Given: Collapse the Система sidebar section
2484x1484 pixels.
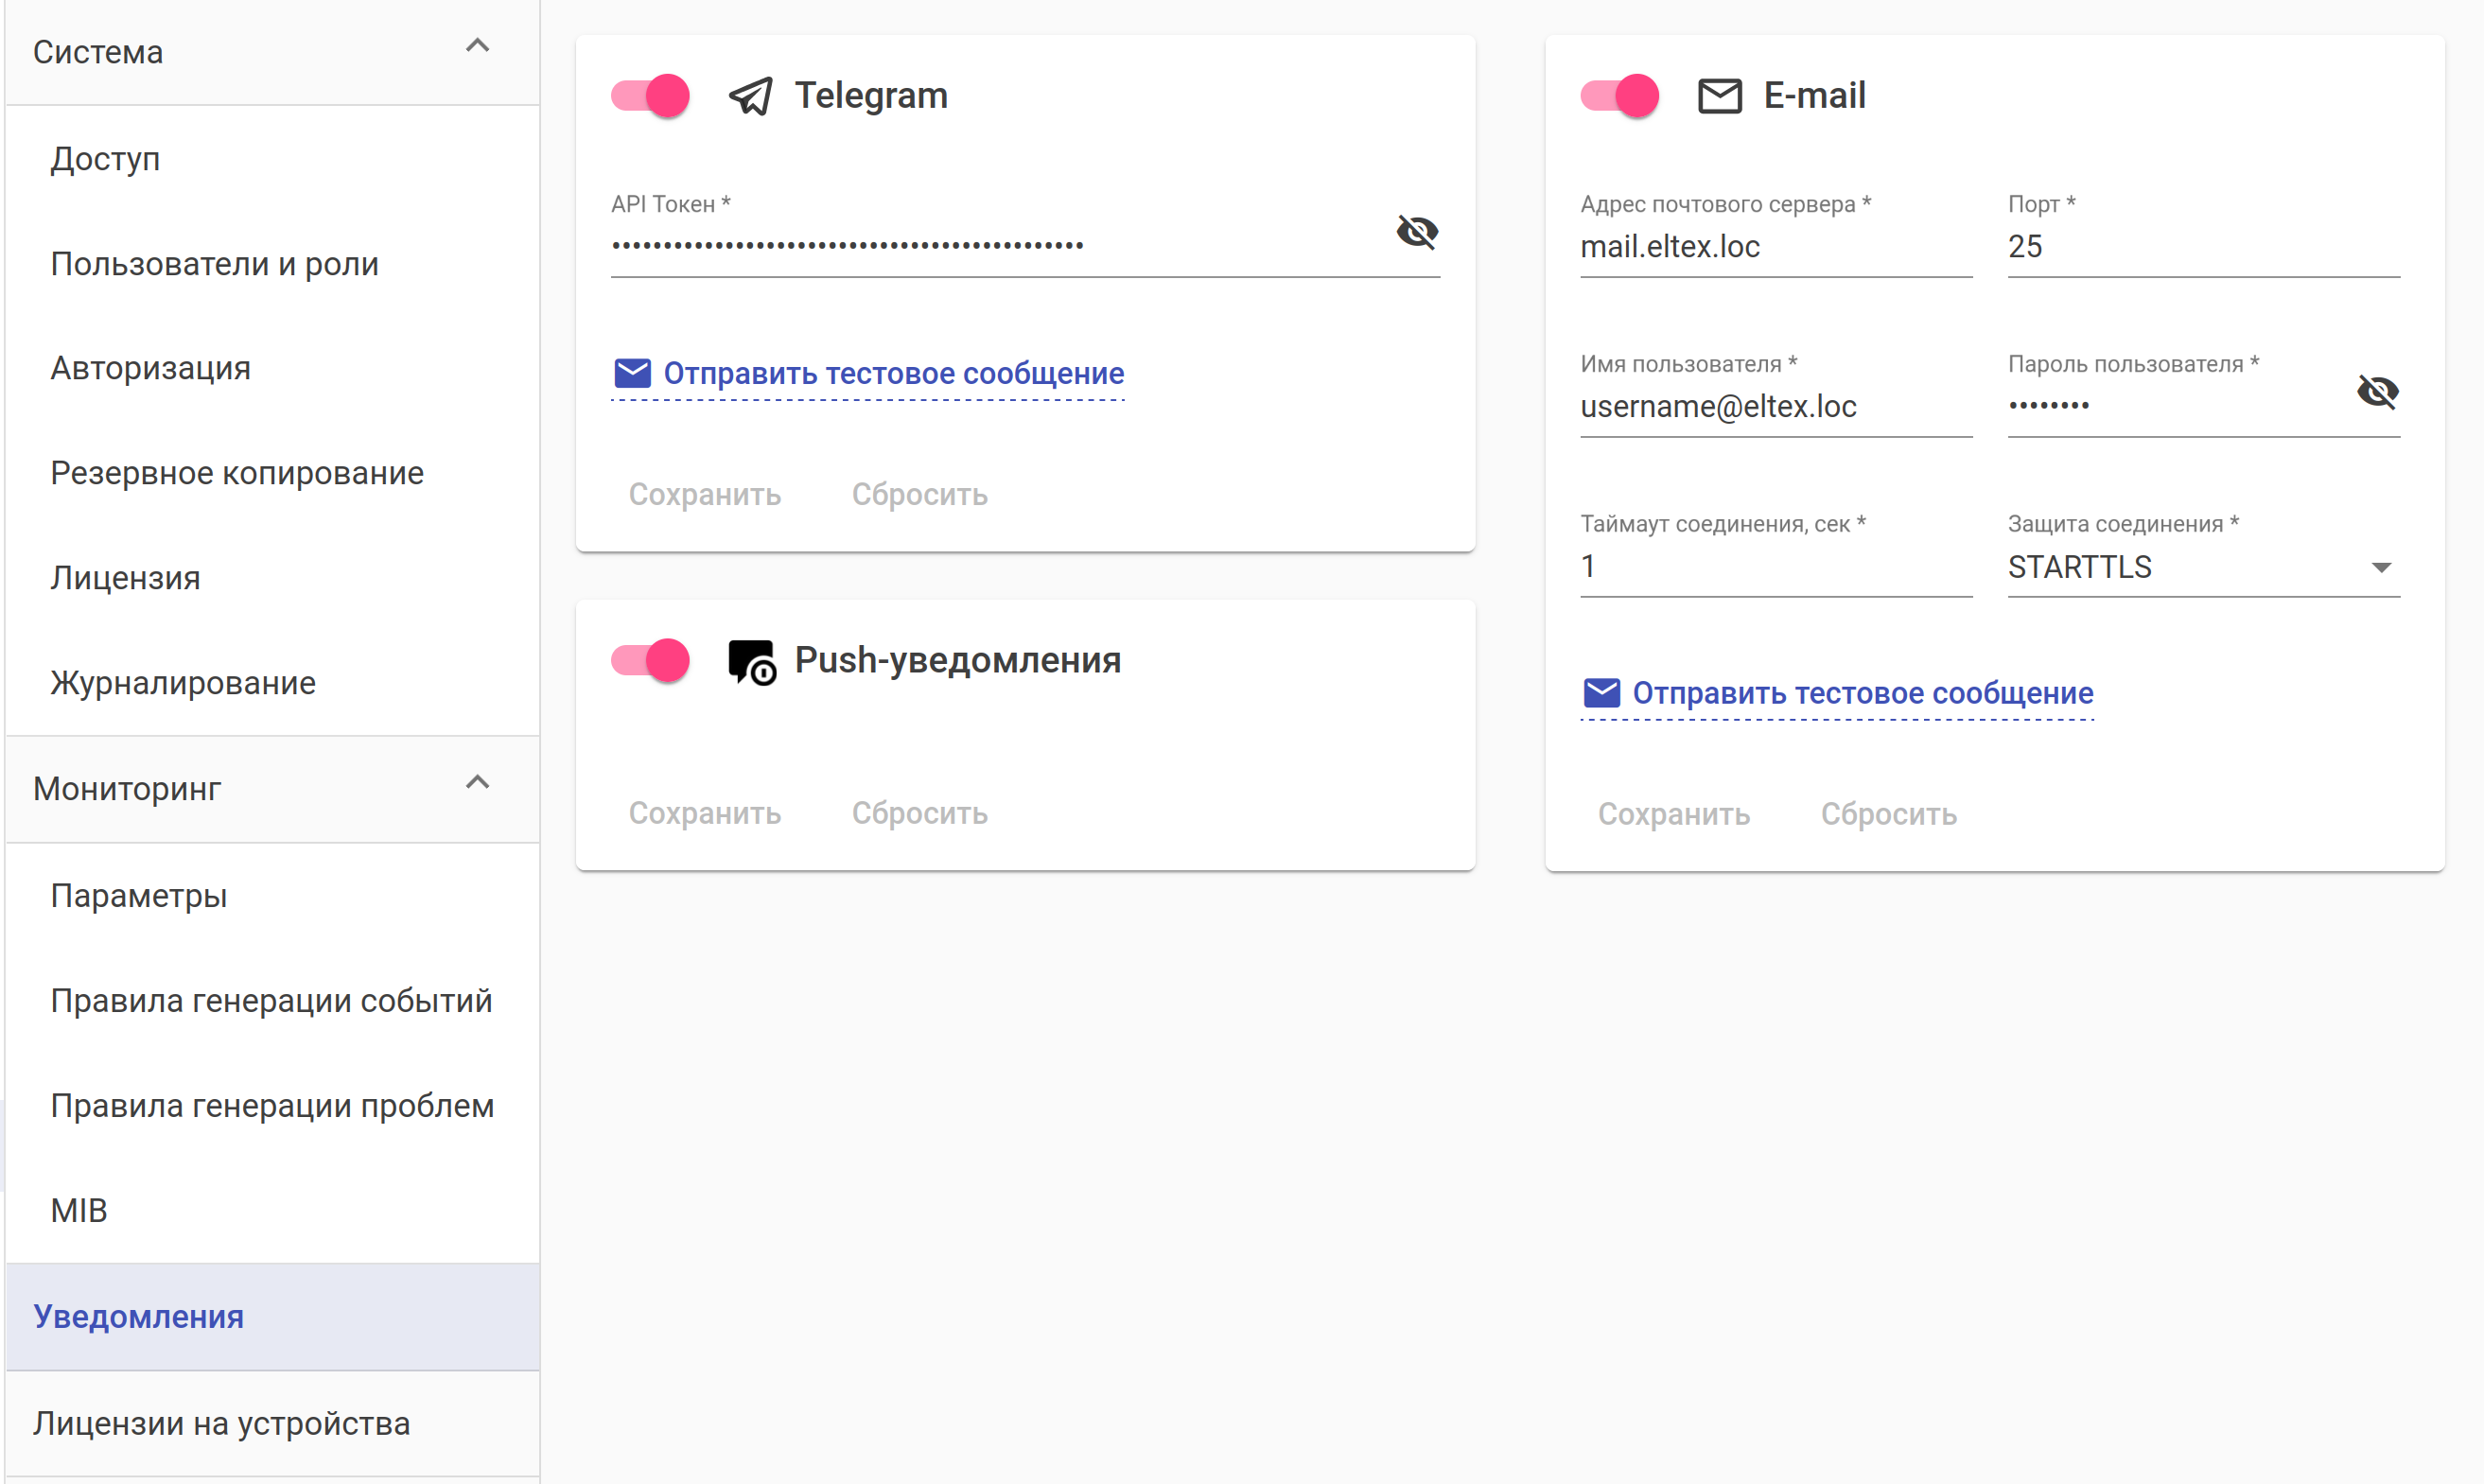Looking at the screenshot, I should (477, 46).
